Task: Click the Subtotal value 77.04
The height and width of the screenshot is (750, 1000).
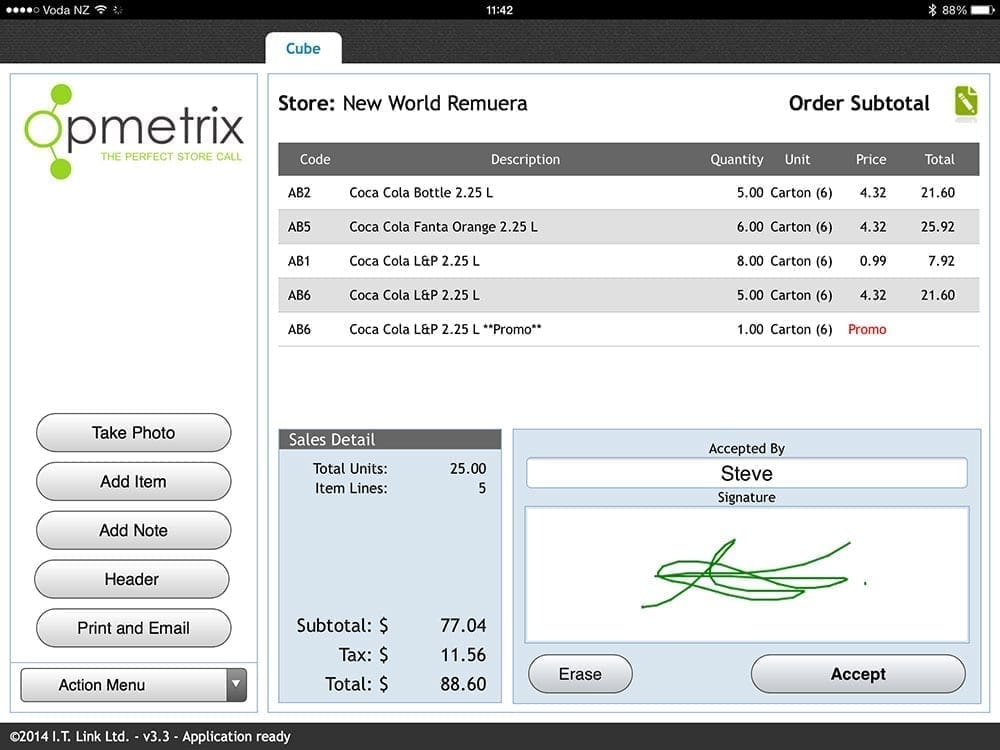Action: (463, 625)
